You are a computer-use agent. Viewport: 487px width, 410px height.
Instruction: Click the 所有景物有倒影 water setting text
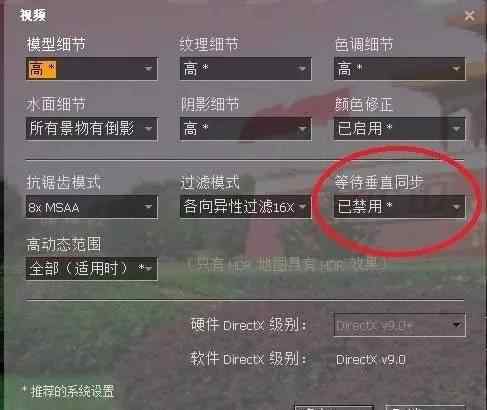pyautogui.click(x=82, y=128)
